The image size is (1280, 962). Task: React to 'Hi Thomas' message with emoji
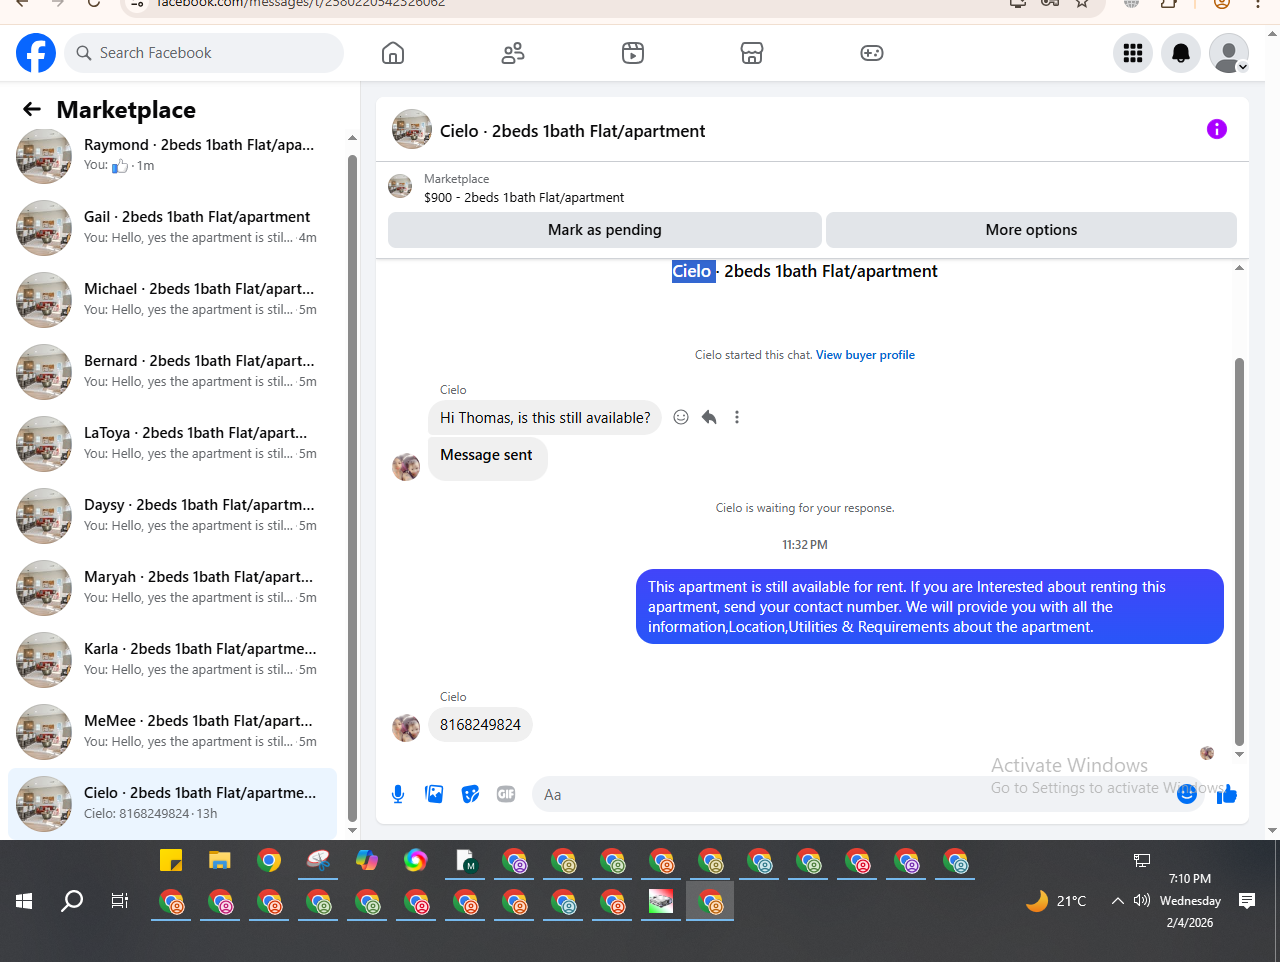pyautogui.click(x=681, y=417)
